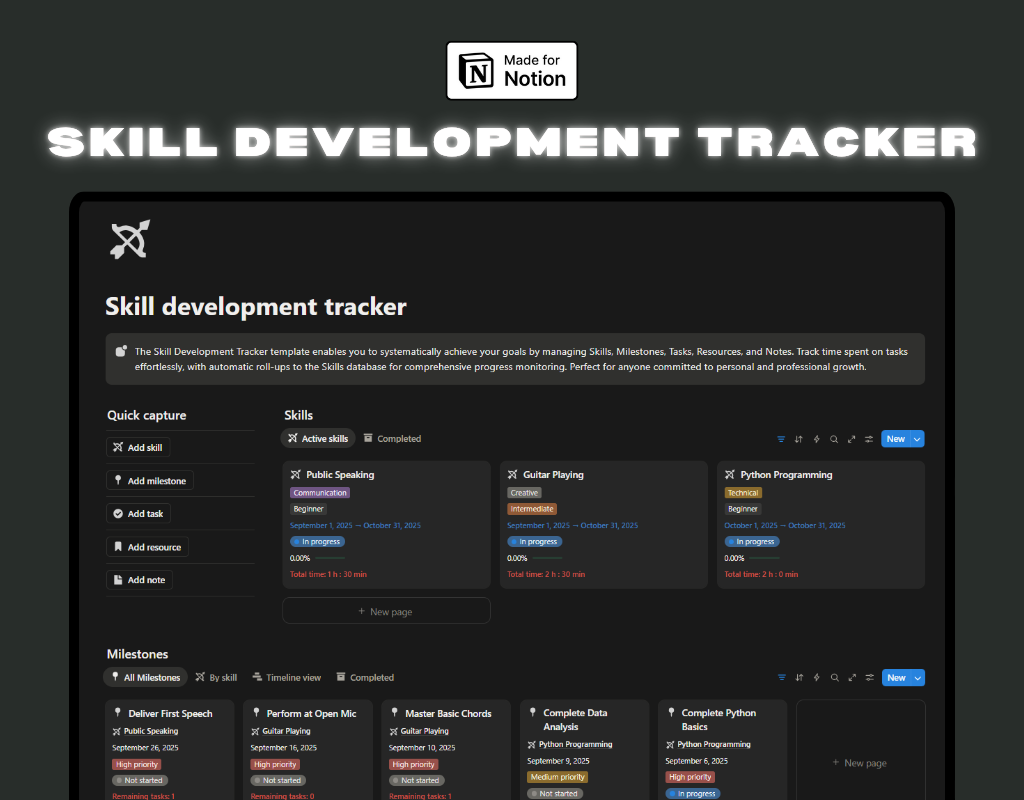Open Completed tab in Milestones
The height and width of the screenshot is (800, 1024).
[x=365, y=677]
